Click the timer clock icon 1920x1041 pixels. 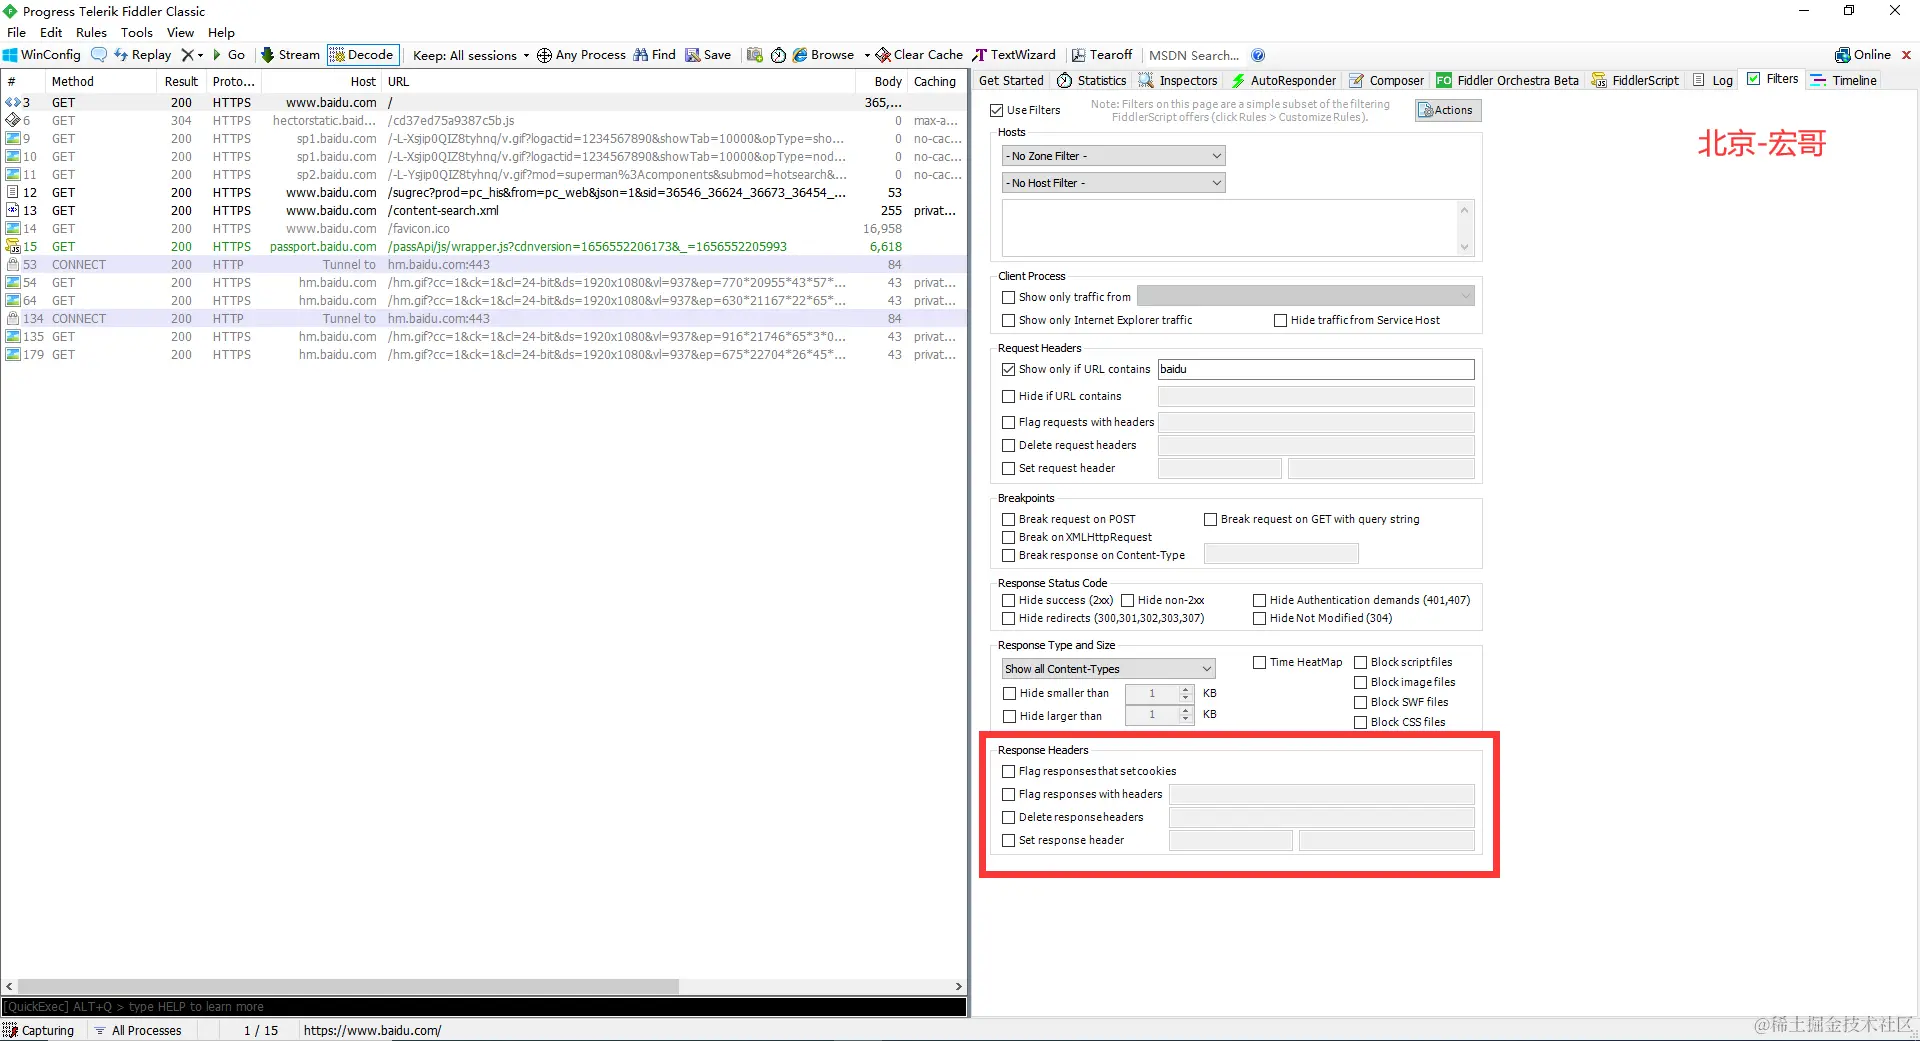(x=778, y=55)
